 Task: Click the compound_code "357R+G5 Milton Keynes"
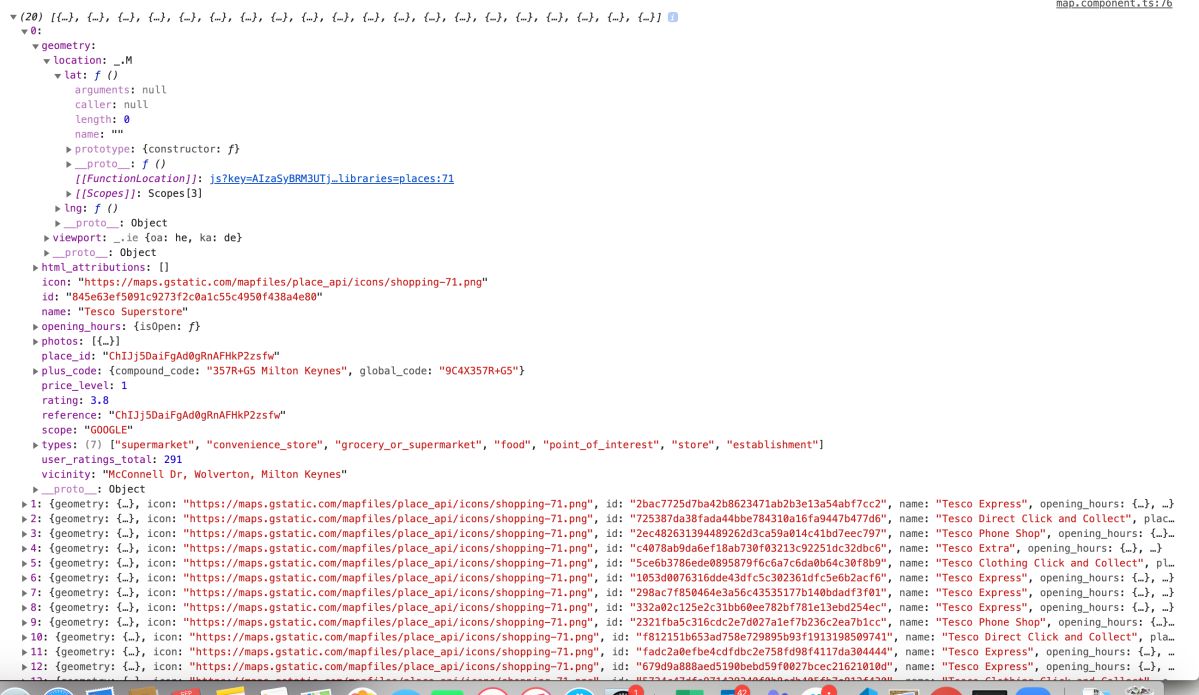tap(277, 371)
